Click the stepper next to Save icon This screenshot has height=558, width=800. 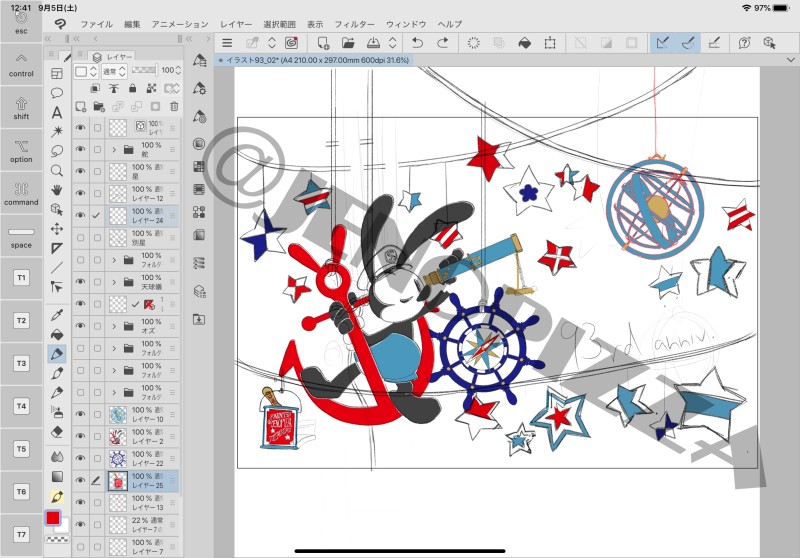[392, 43]
